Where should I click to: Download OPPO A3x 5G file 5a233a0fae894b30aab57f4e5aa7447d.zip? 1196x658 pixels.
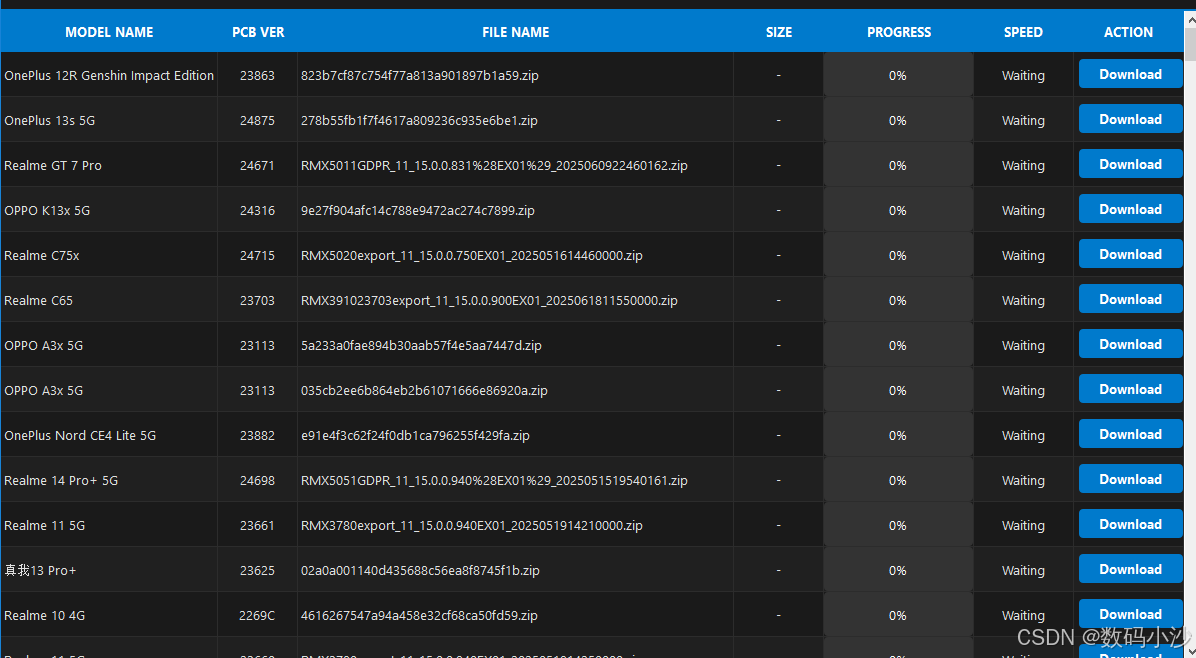tap(1130, 345)
